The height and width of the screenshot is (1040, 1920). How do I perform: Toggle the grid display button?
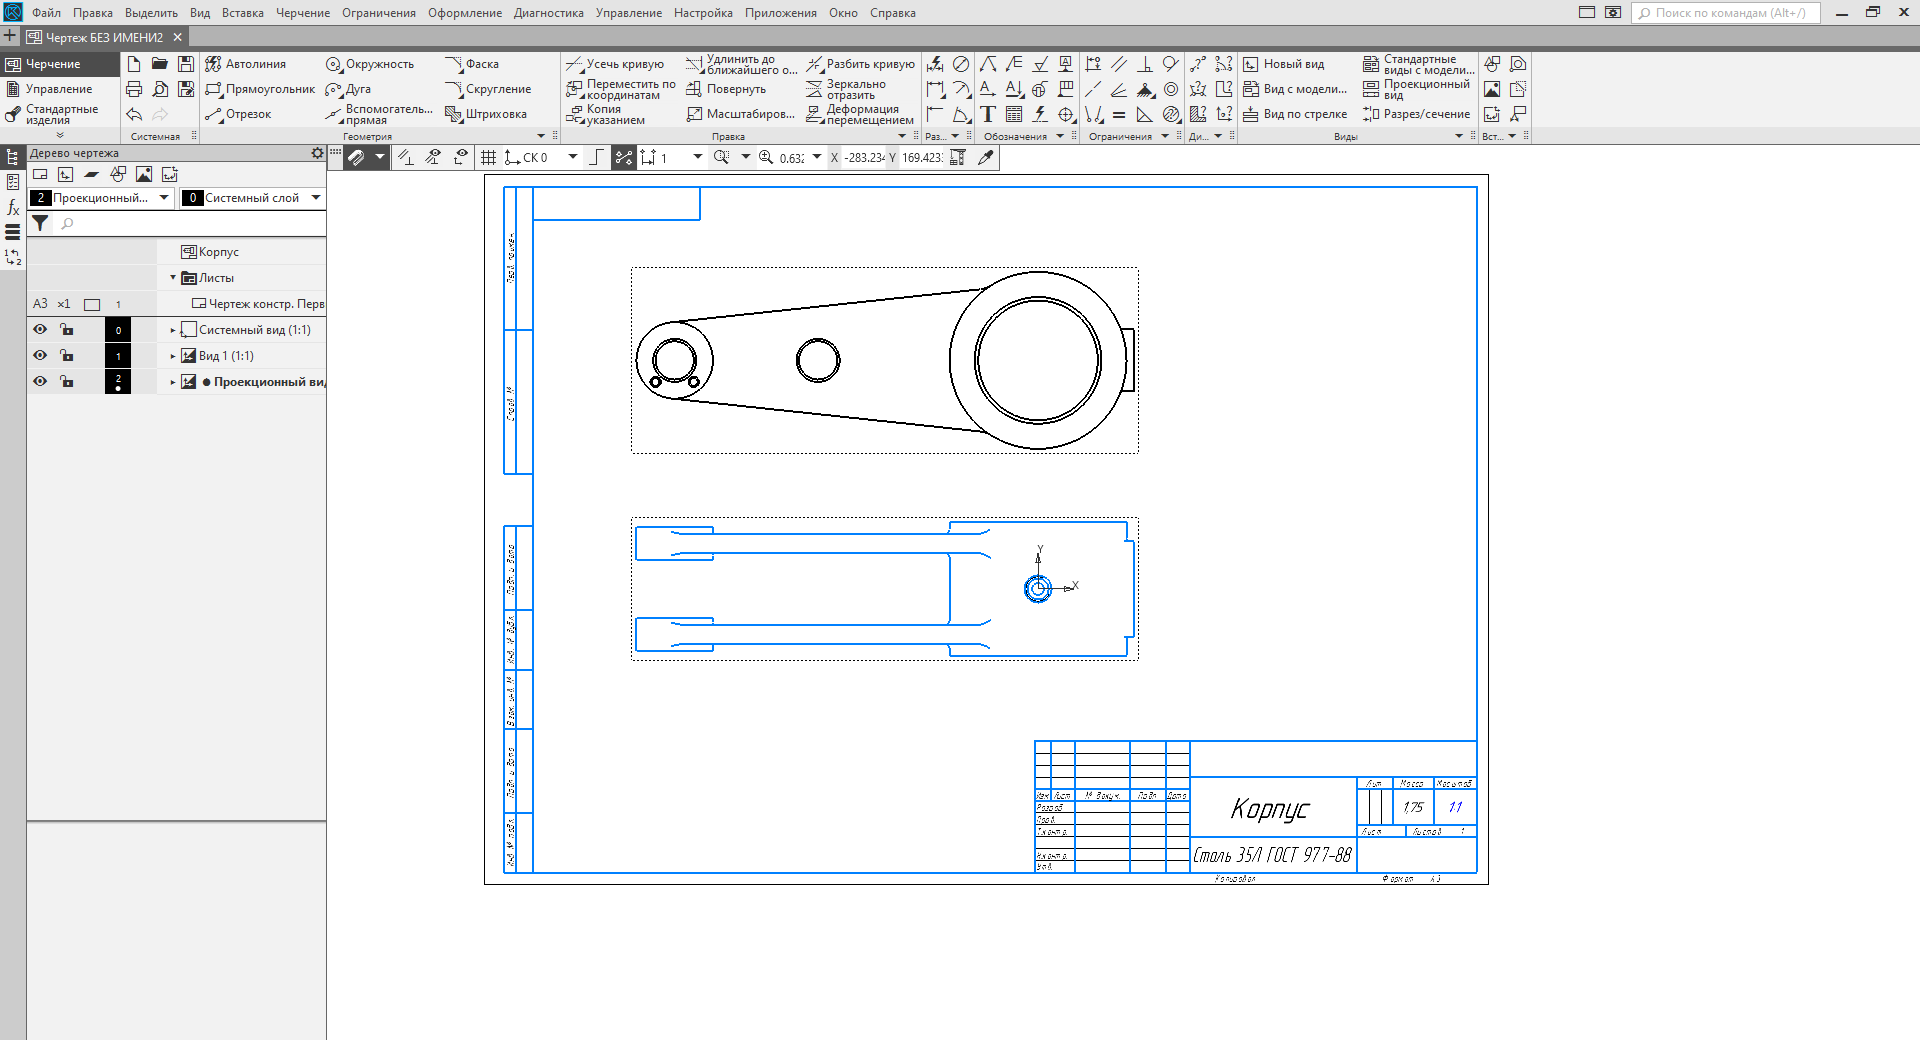488,157
